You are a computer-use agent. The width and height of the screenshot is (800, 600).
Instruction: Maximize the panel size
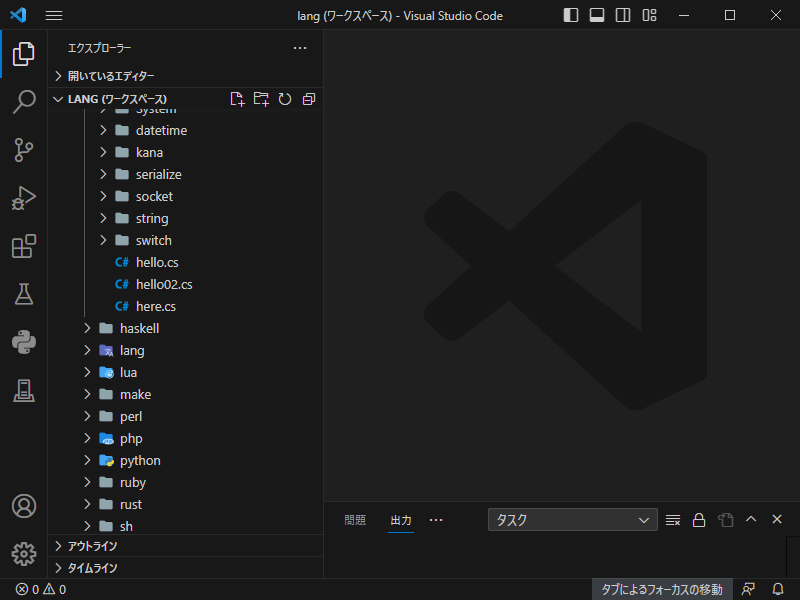pos(751,519)
